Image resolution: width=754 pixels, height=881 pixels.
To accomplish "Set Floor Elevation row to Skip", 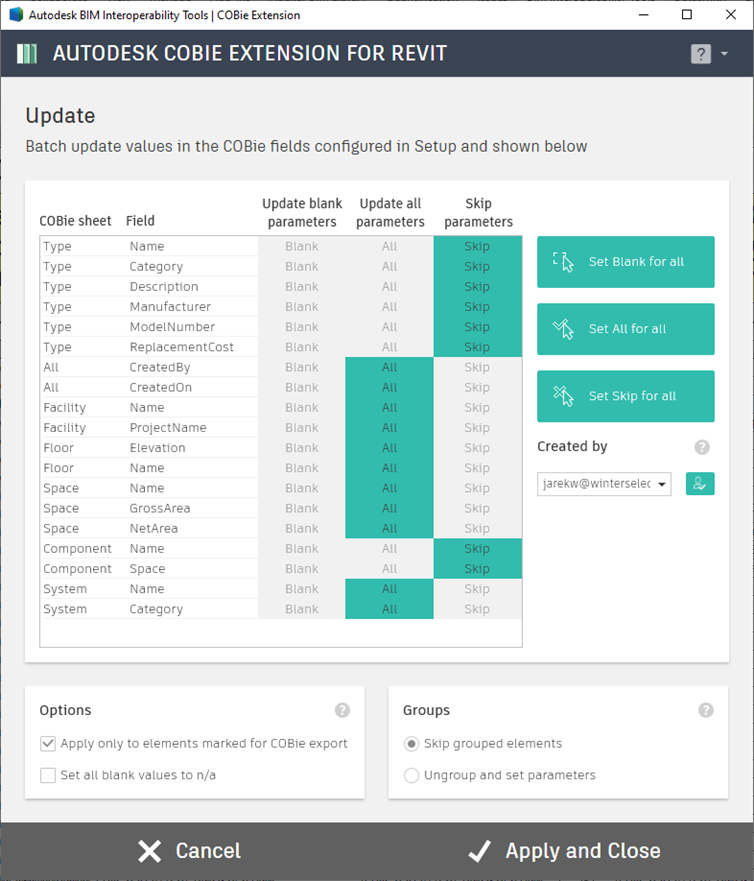I will pos(477,448).
